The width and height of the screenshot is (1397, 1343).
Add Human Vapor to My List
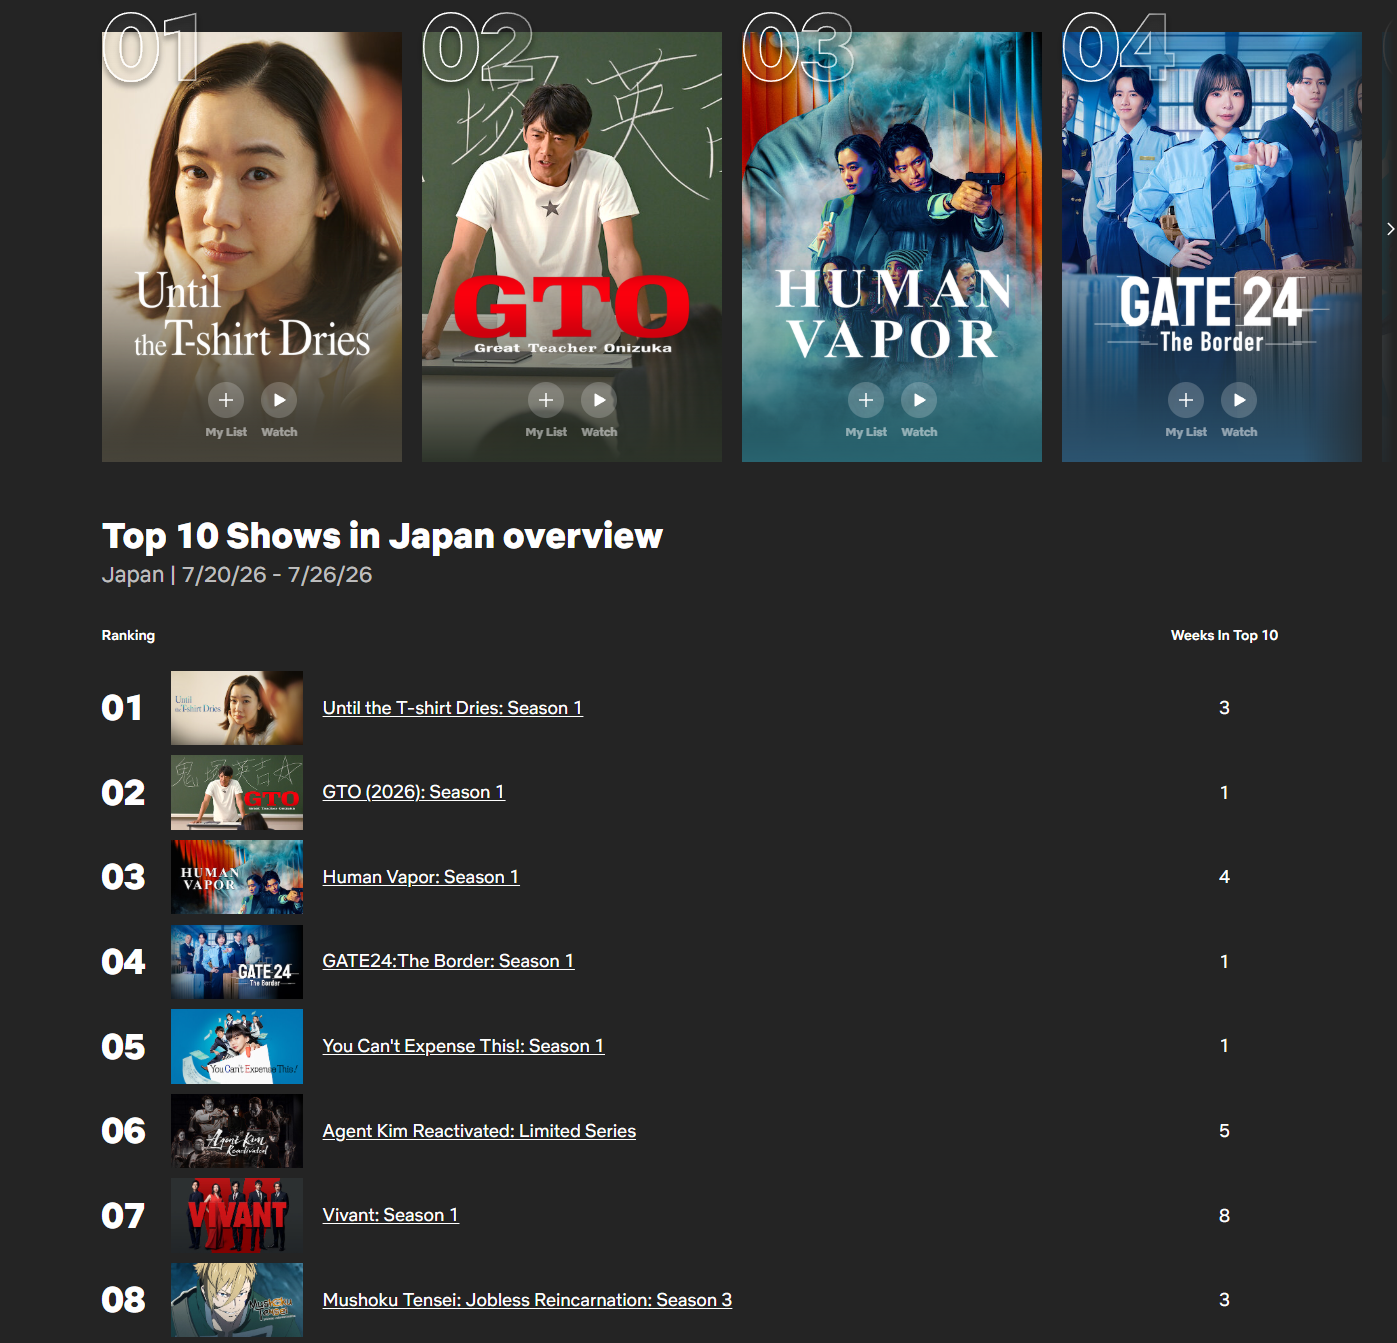click(x=866, y=400)
